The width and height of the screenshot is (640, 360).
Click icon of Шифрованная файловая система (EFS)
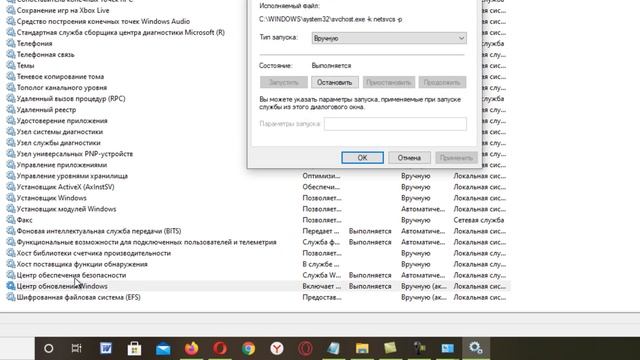11,297
